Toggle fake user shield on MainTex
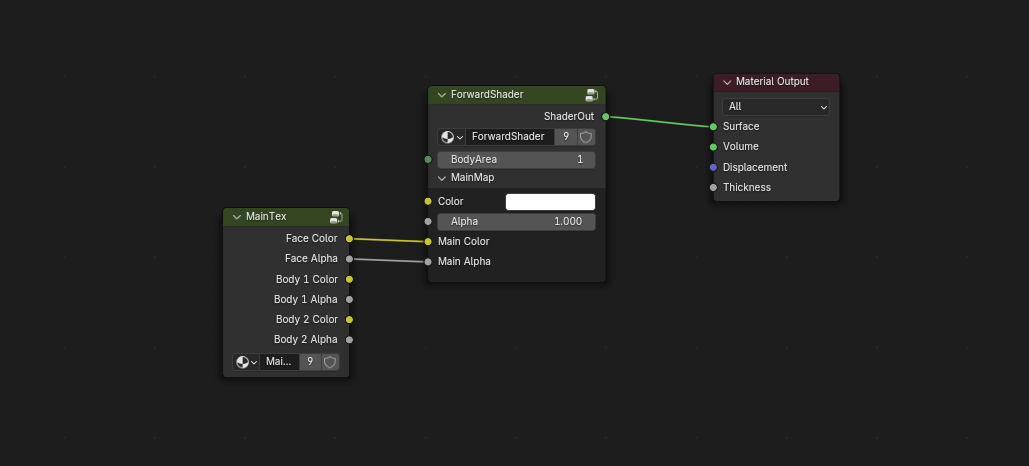1029x466 pixels. coord(330,362)
